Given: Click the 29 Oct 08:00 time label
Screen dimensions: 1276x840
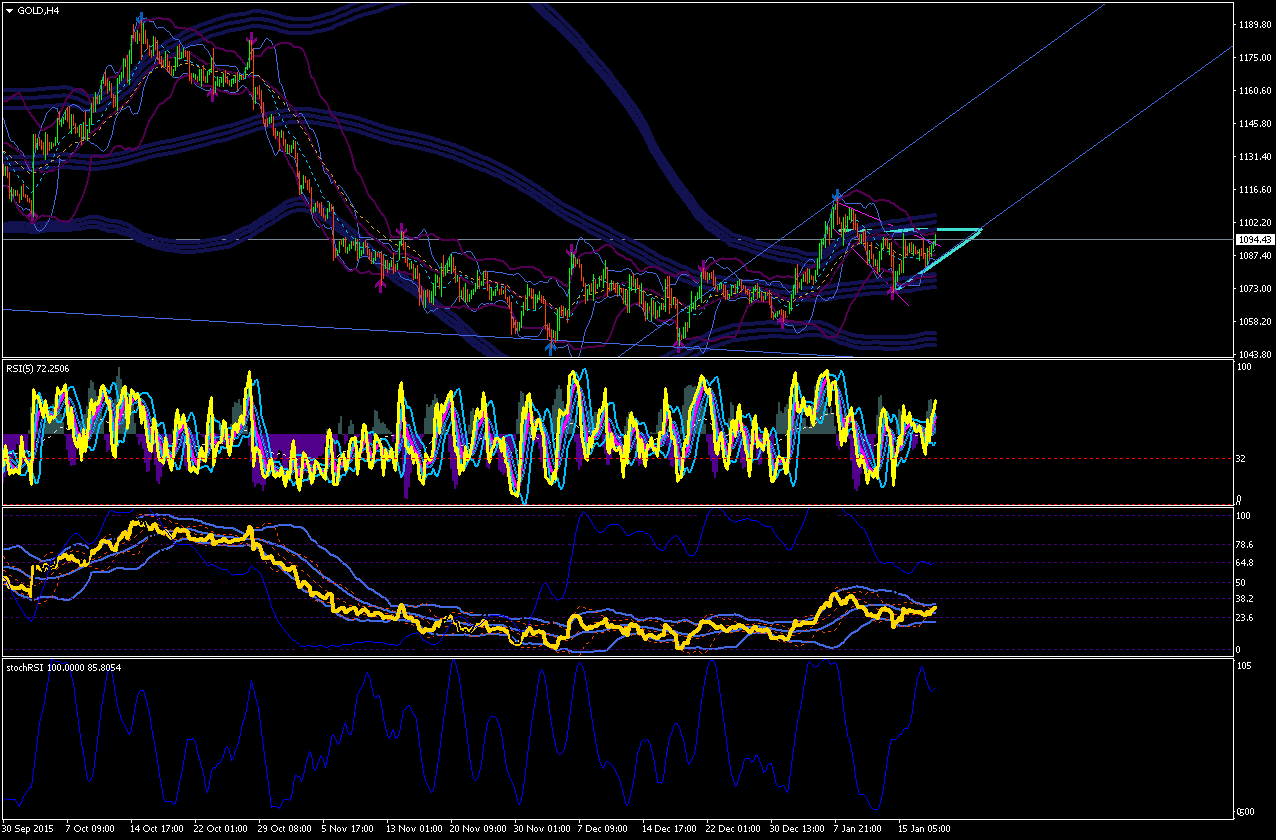Looking at the screenshot, I should [x=285, y=829].
